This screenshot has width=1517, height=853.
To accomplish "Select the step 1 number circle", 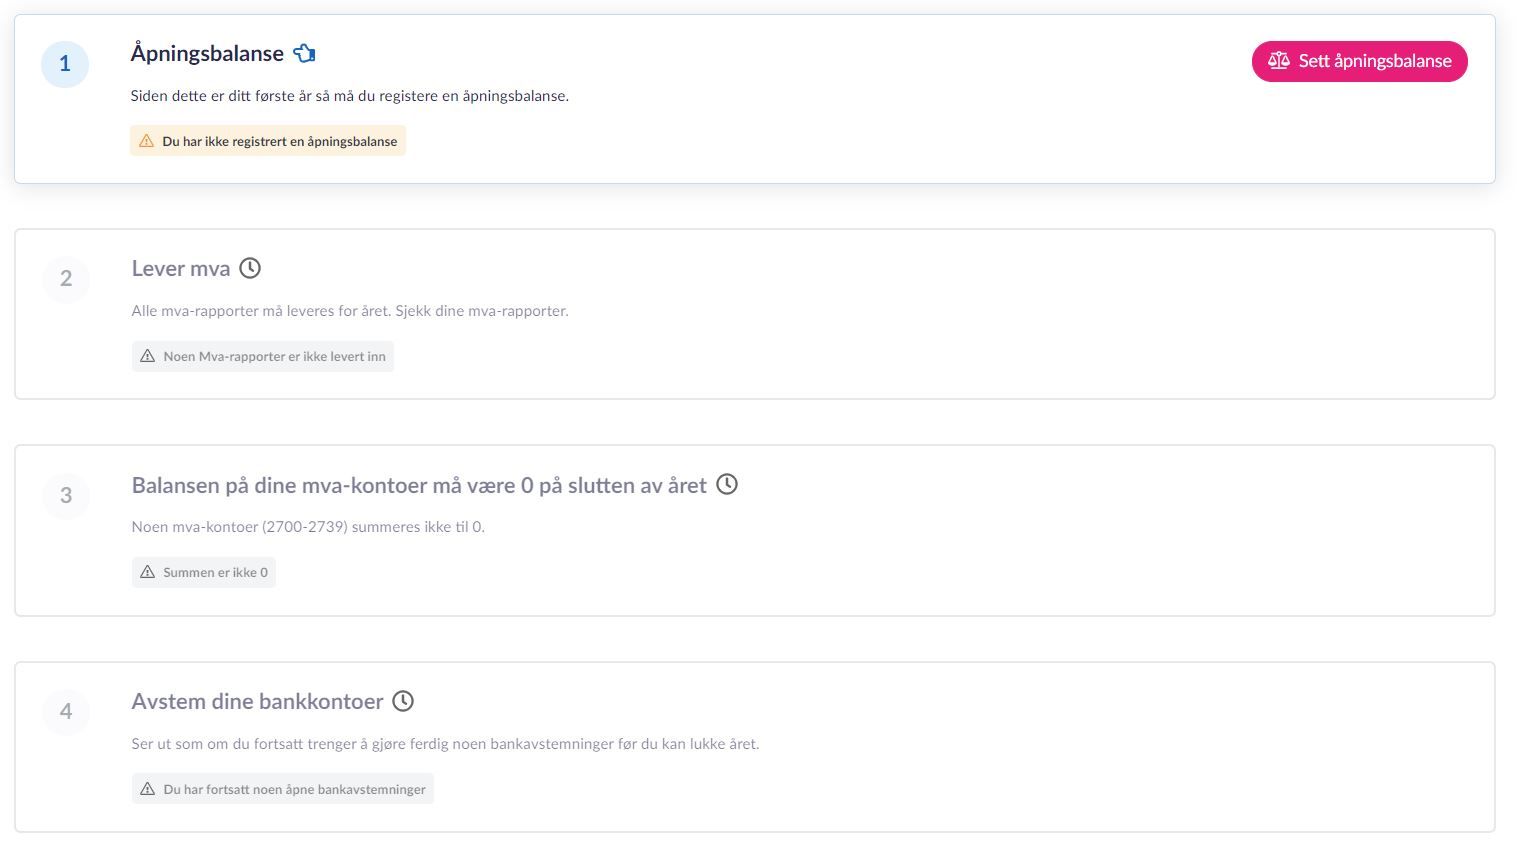I will coord(65,64).
